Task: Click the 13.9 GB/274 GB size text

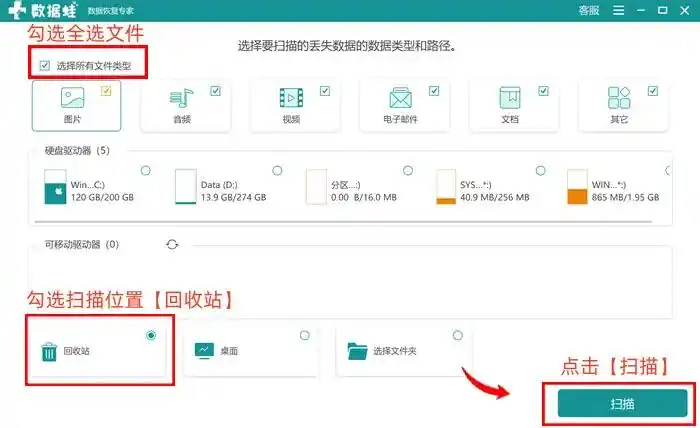Action: click(x=233, y=197)
